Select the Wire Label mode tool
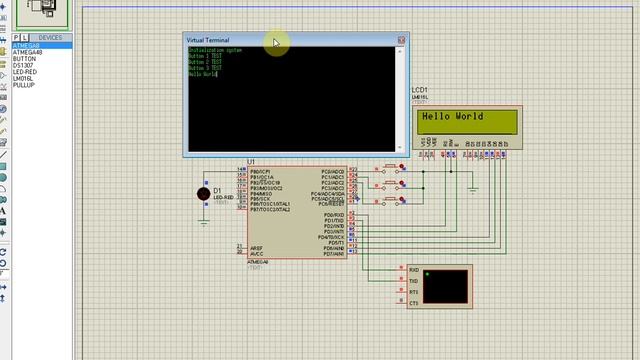The width and height of the screenshot is (640, 360). 2,18
